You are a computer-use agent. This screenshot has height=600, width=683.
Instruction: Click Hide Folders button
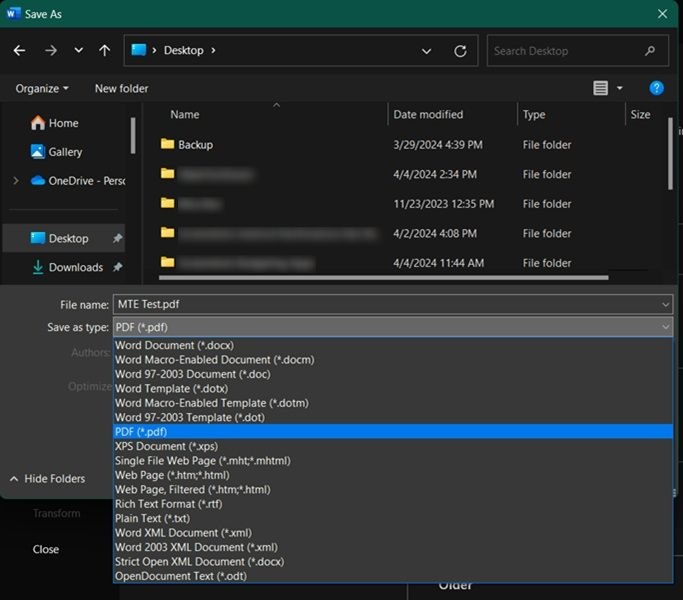coord(47,479)
